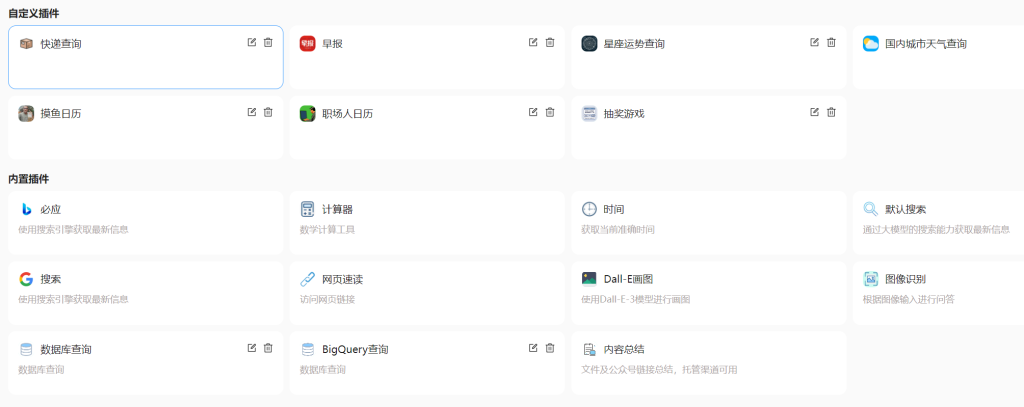Screen dimensions: 1024x407
Task: Delete the 职场人日历 plugin
Action: click(550, 112)
